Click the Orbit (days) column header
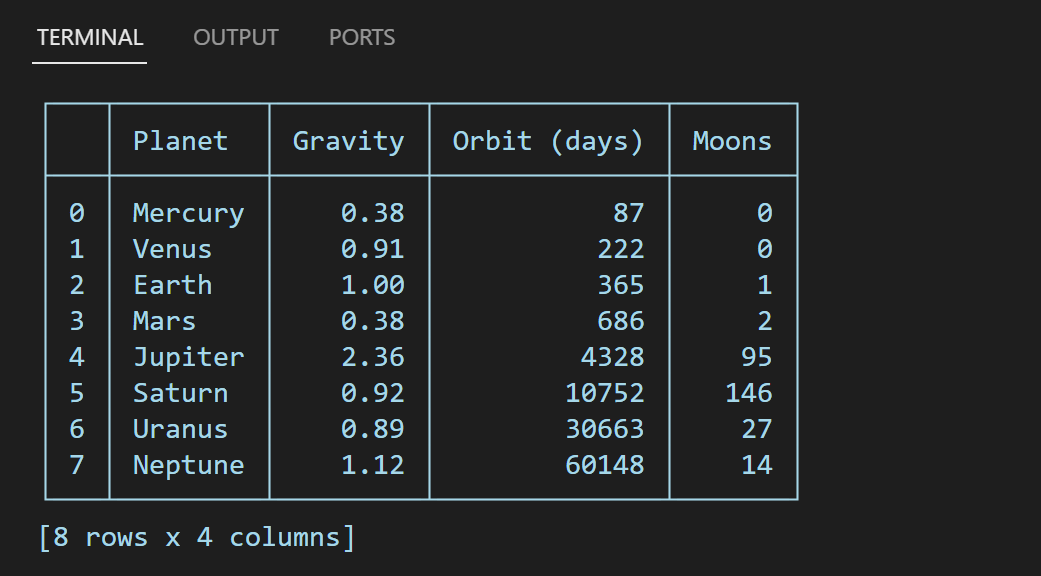 tap(548, 141)
